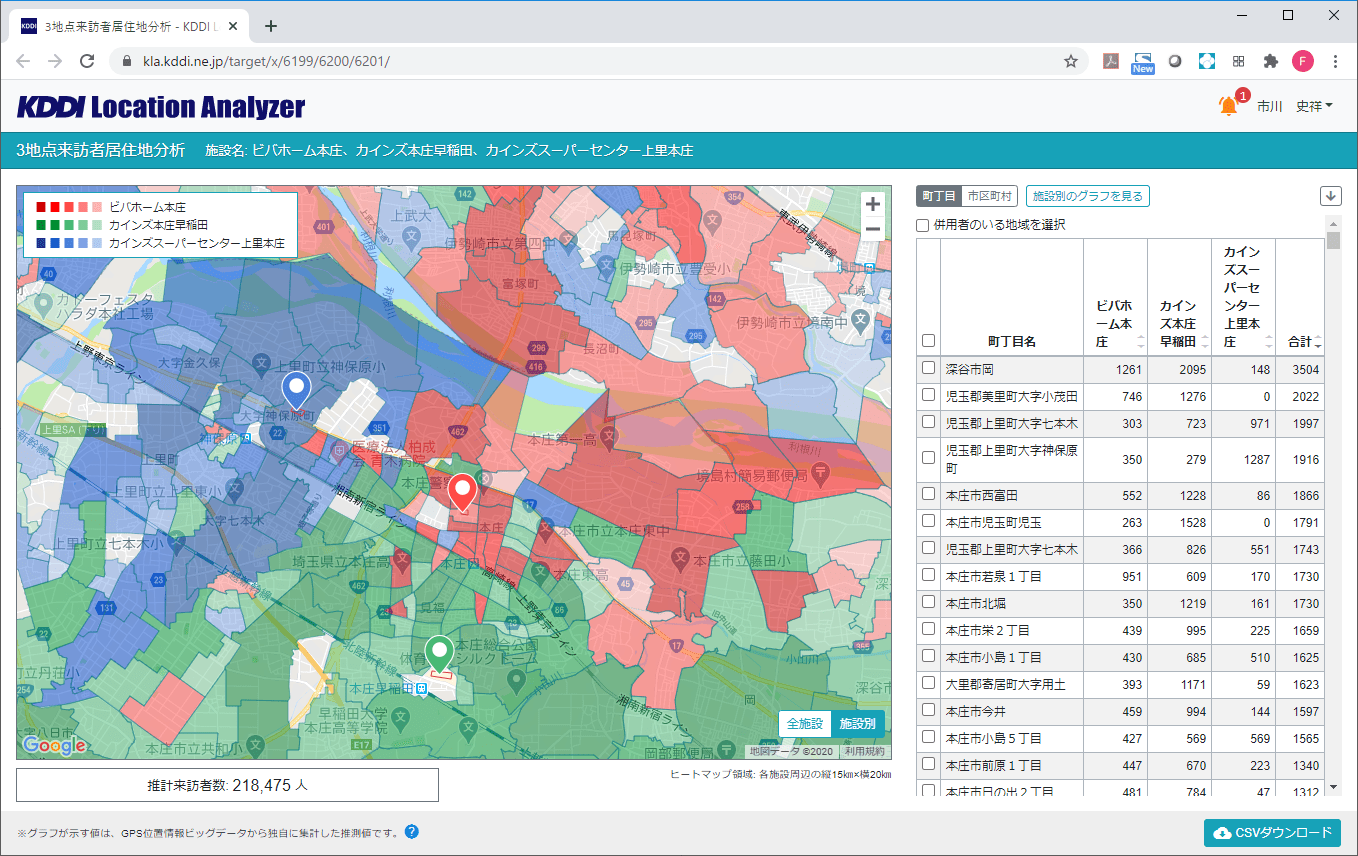Viewport: 1358px width, 856px height.
Task: Select 施設別 map view
Action: coord(858,723)
